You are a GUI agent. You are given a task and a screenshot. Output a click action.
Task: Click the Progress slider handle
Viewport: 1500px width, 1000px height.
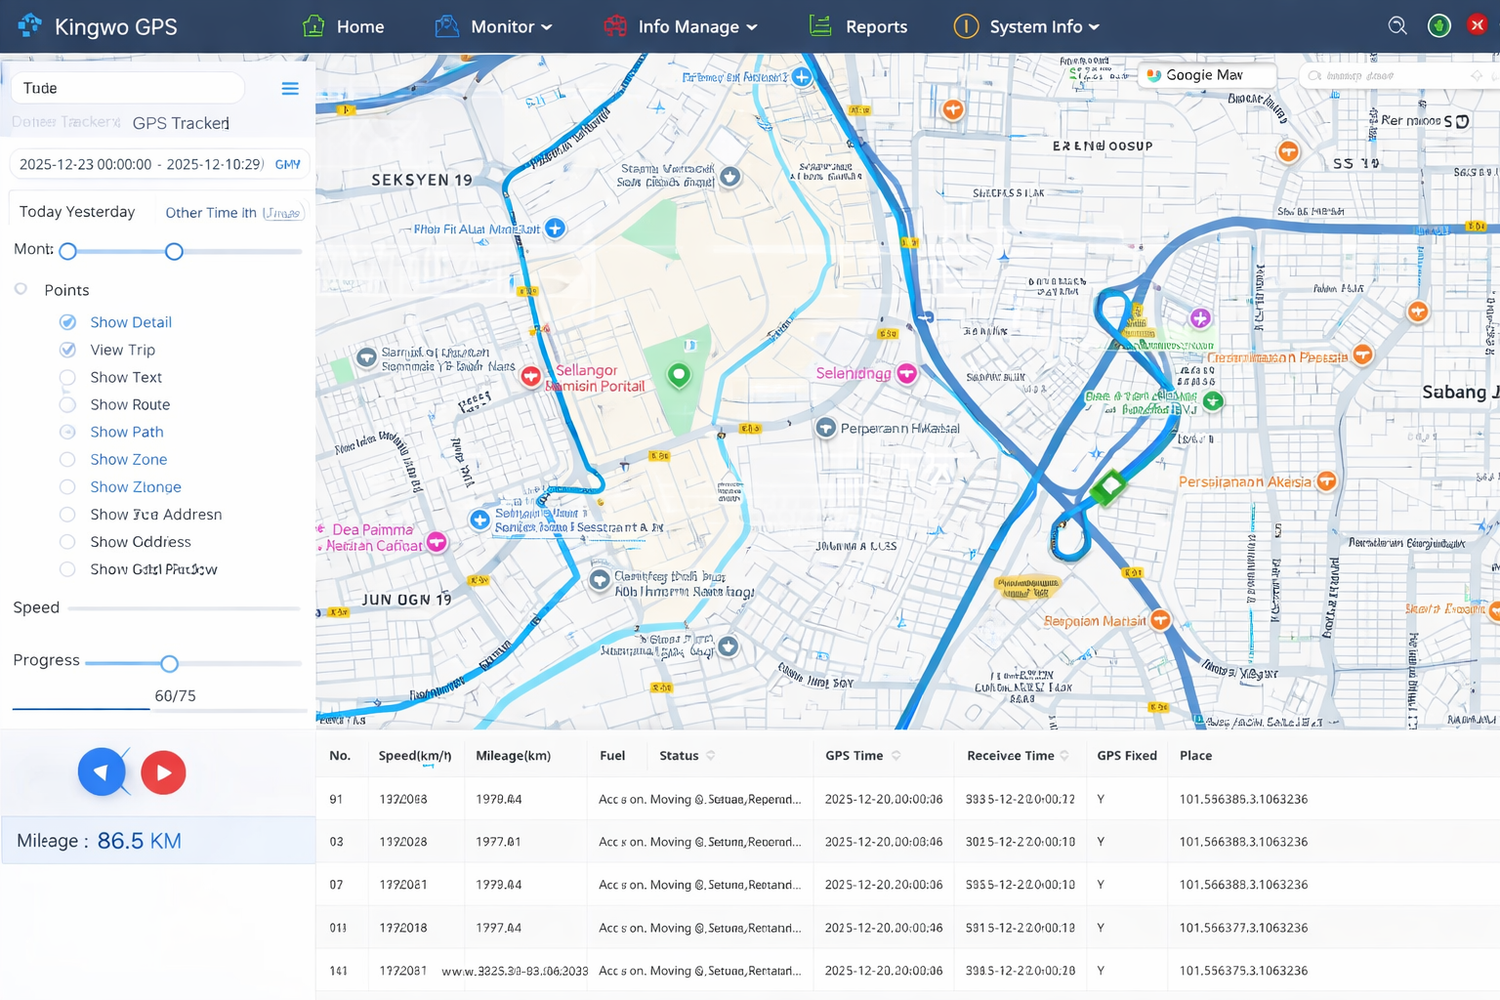pyautogui.click(x=169, y=664)
